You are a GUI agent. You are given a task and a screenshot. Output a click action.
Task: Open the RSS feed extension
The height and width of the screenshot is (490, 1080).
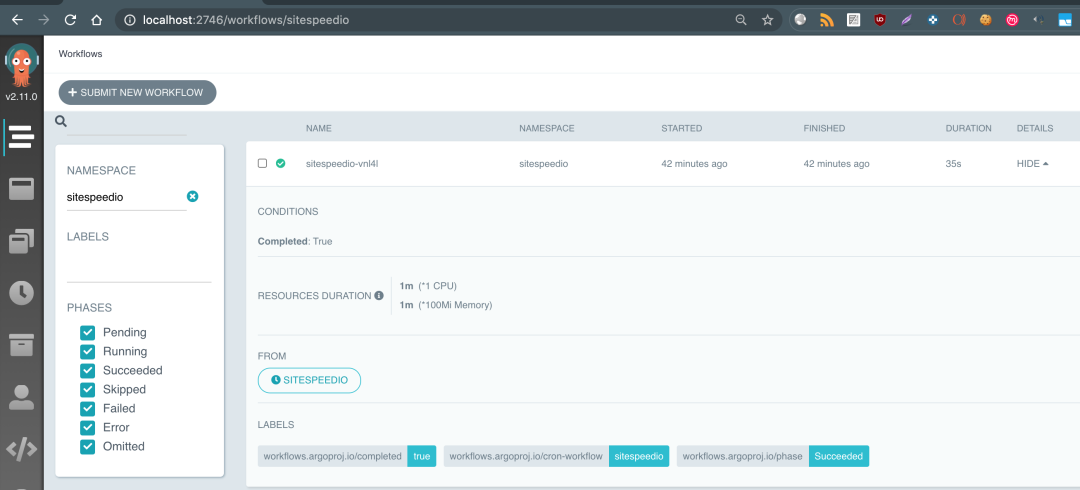(x=827, y=20)
